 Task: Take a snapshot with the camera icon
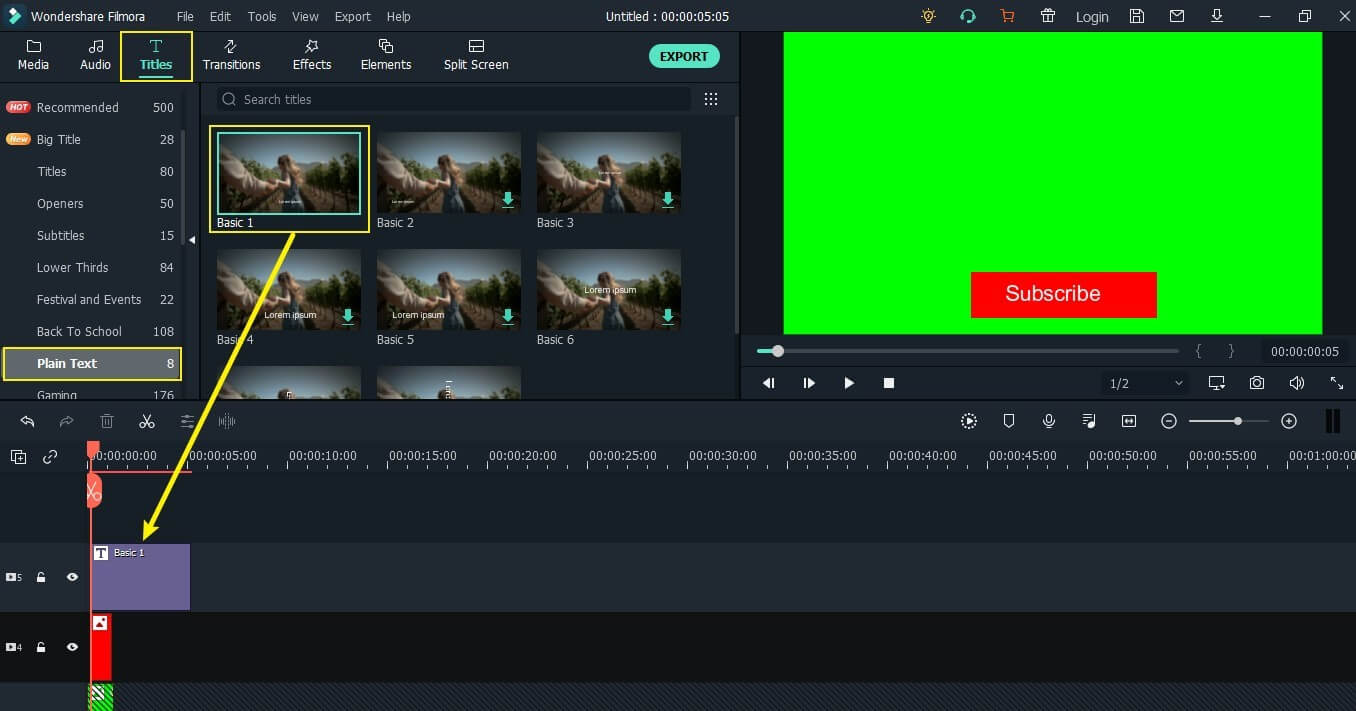[1257, 383]
